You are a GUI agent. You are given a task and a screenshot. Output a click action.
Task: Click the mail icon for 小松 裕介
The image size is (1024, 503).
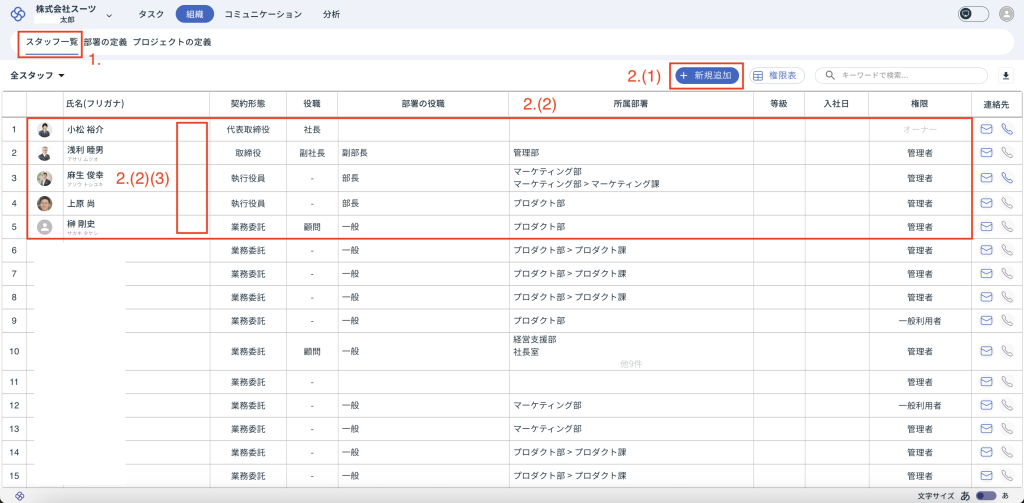[986, 129]
